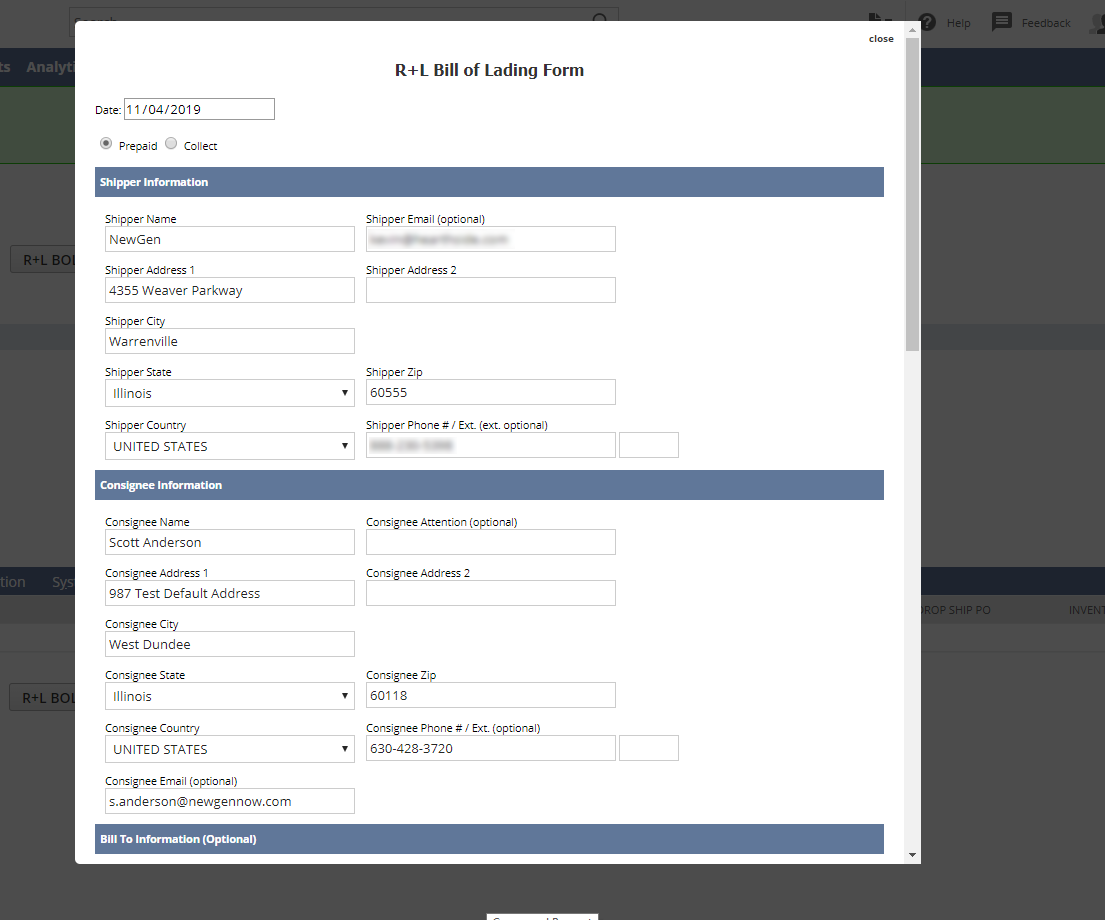Click the Date input field
Screen dimensions: 1105x920
[199, 109]
